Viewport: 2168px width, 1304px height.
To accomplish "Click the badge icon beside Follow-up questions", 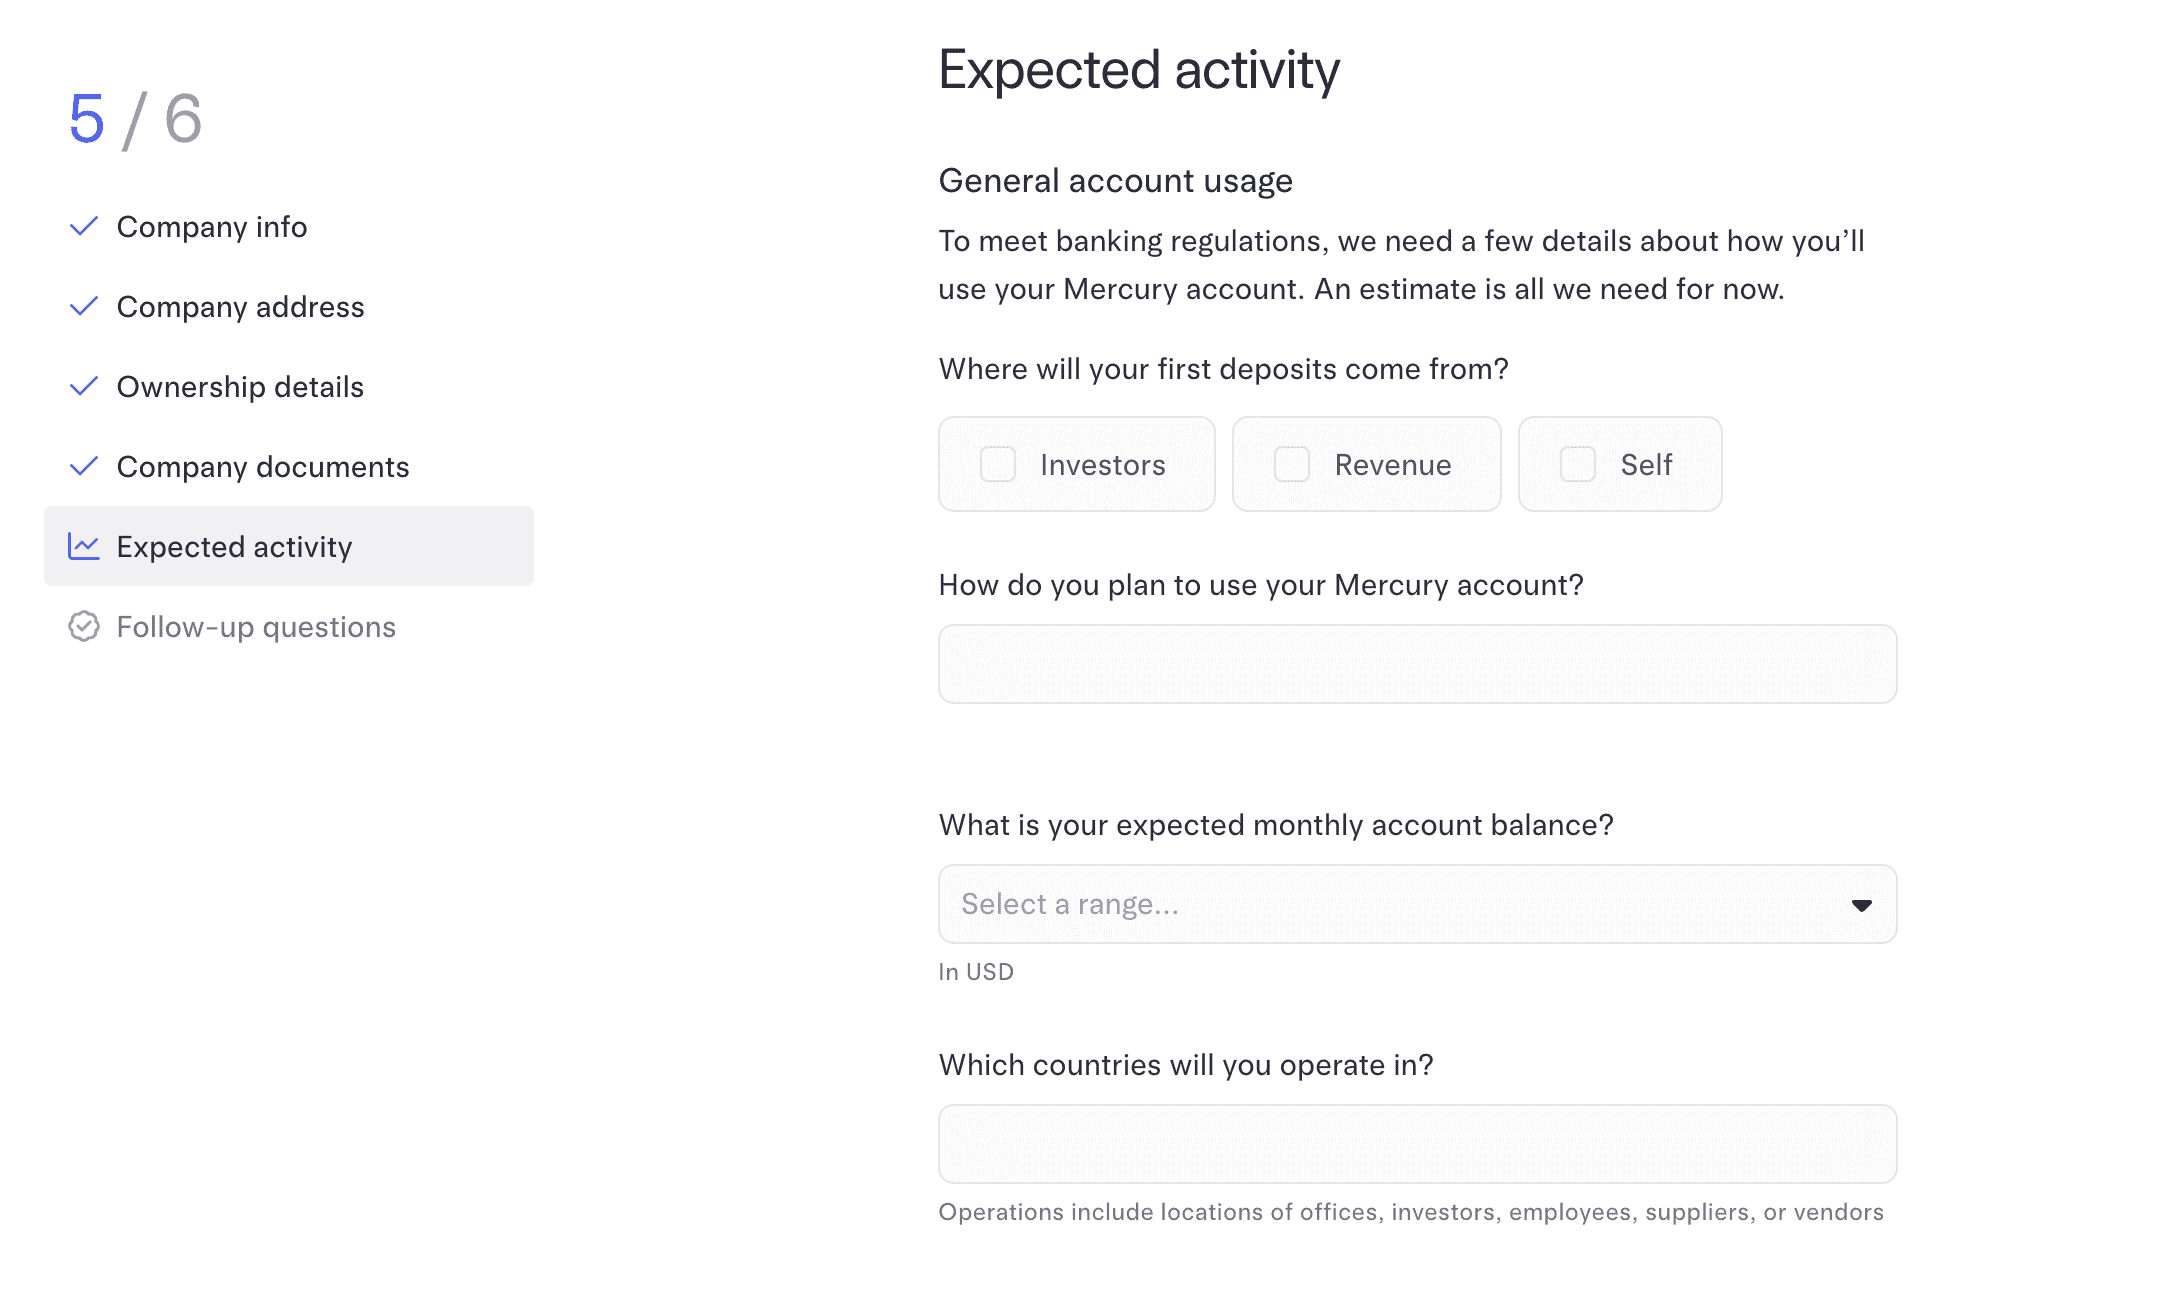I will click(x=84, y=627).
